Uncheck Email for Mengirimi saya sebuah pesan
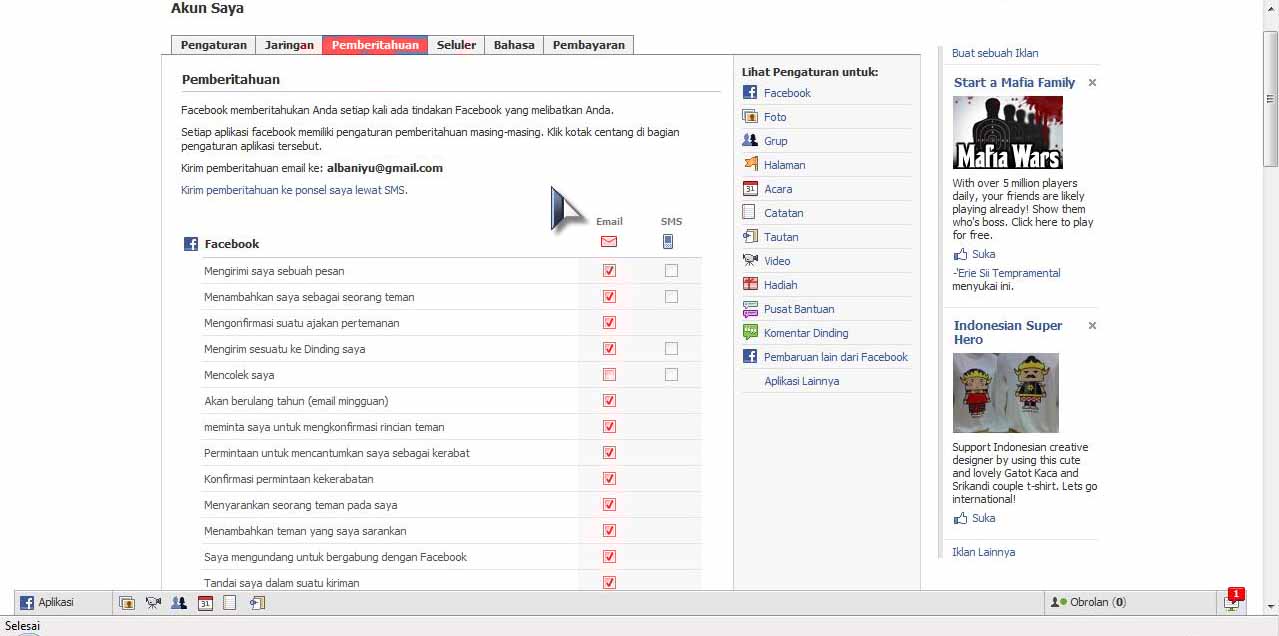1279x636 pixels. (x=609, y=271)
